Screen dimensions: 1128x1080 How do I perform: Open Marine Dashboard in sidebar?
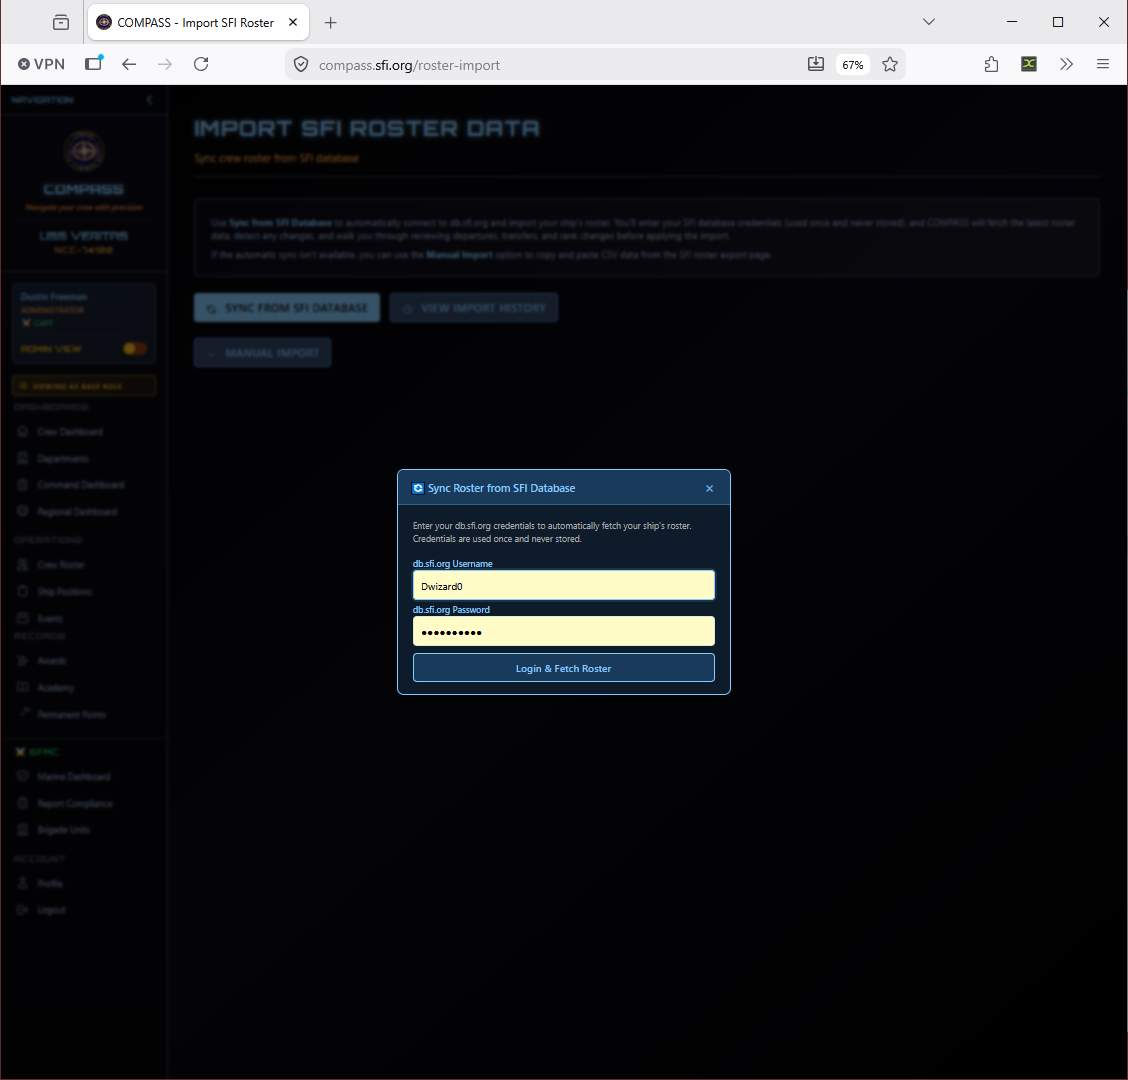click(73, 777)
